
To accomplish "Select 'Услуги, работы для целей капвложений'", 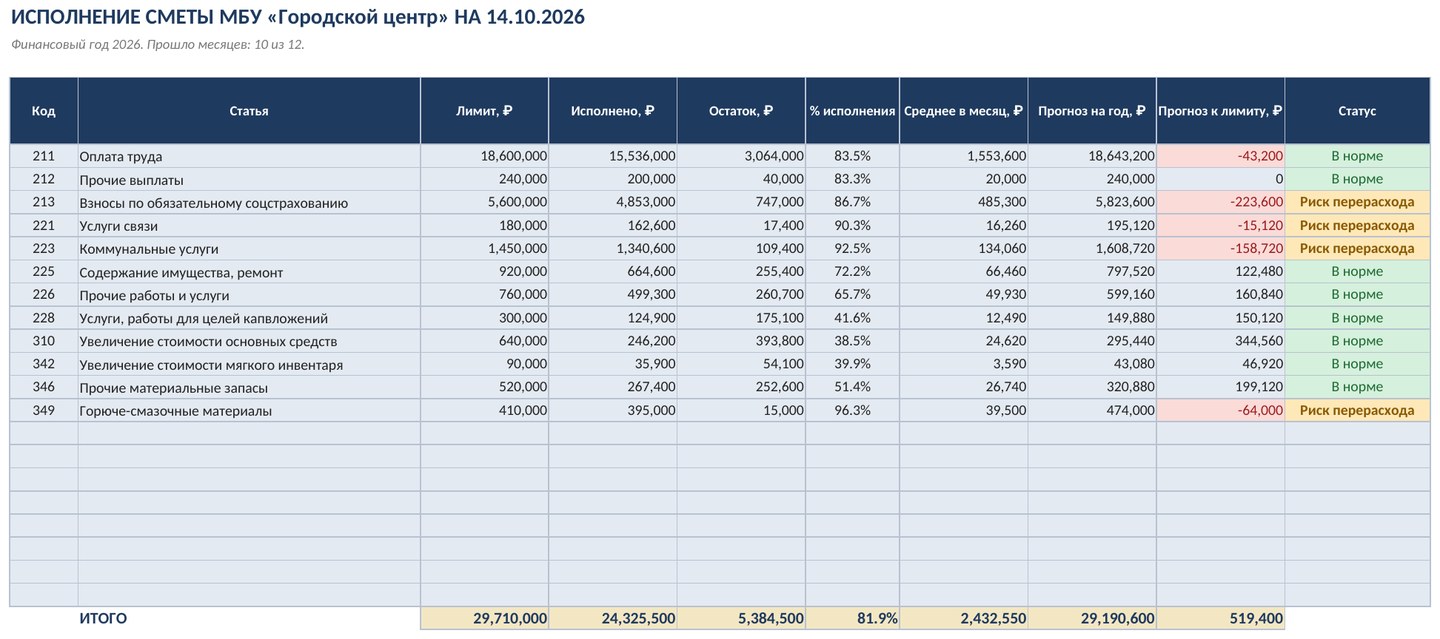I will pyautogui.click(x=249, y=317).
